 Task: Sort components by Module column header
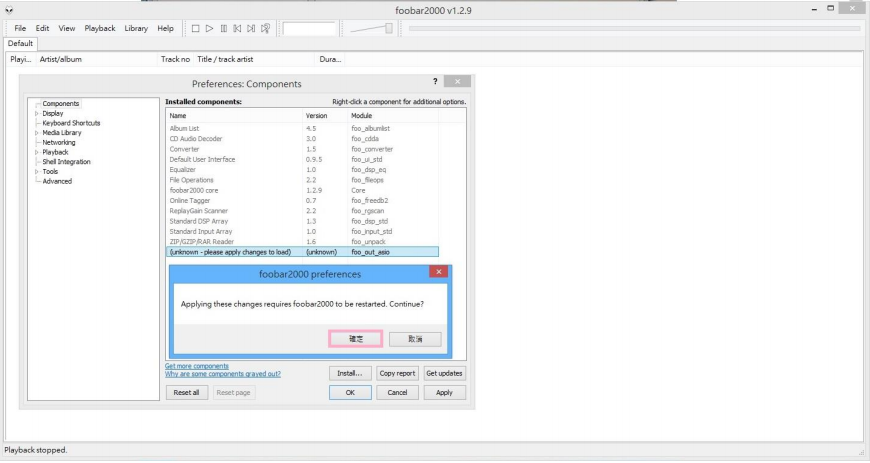click(393, 115)
